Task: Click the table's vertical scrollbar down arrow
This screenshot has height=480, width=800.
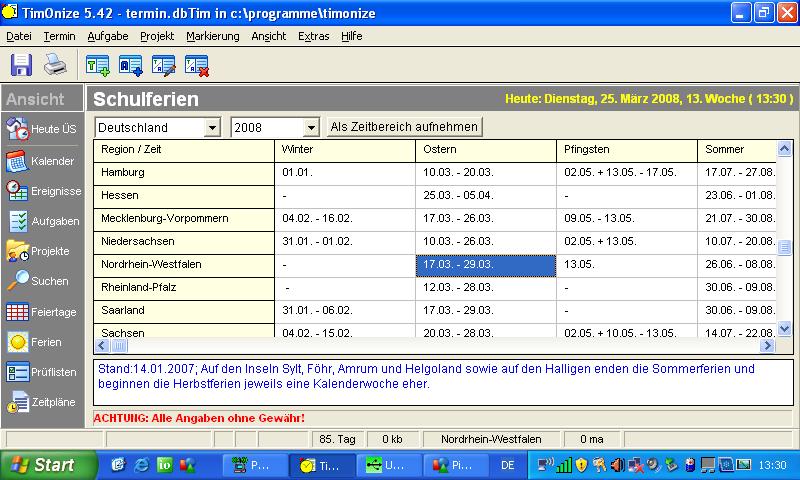Action: [x=784, y=328]
